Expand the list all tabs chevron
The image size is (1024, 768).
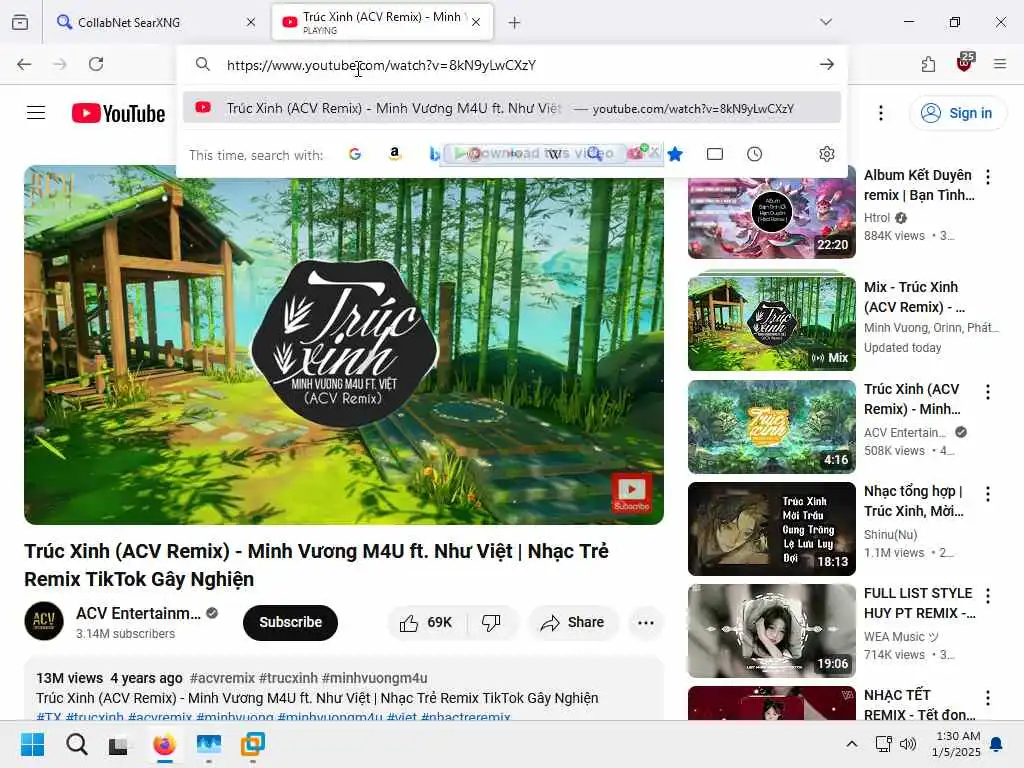coord(826,22)
